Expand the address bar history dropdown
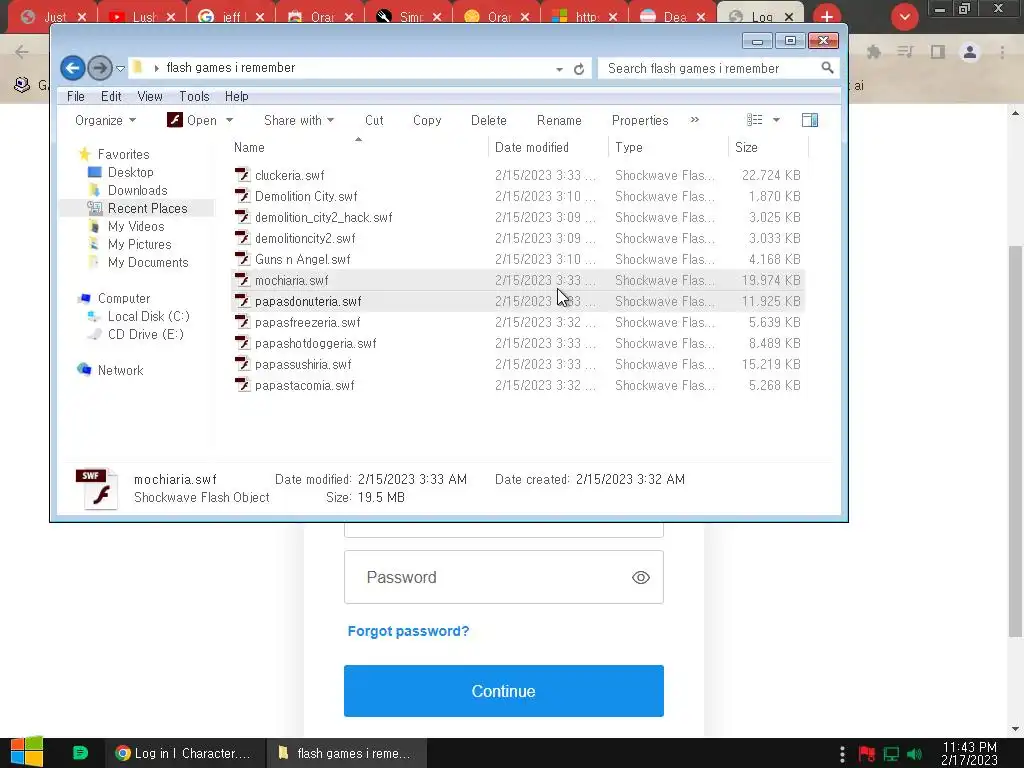Screen dimensions: 1024x768 [x=560, y=69]
